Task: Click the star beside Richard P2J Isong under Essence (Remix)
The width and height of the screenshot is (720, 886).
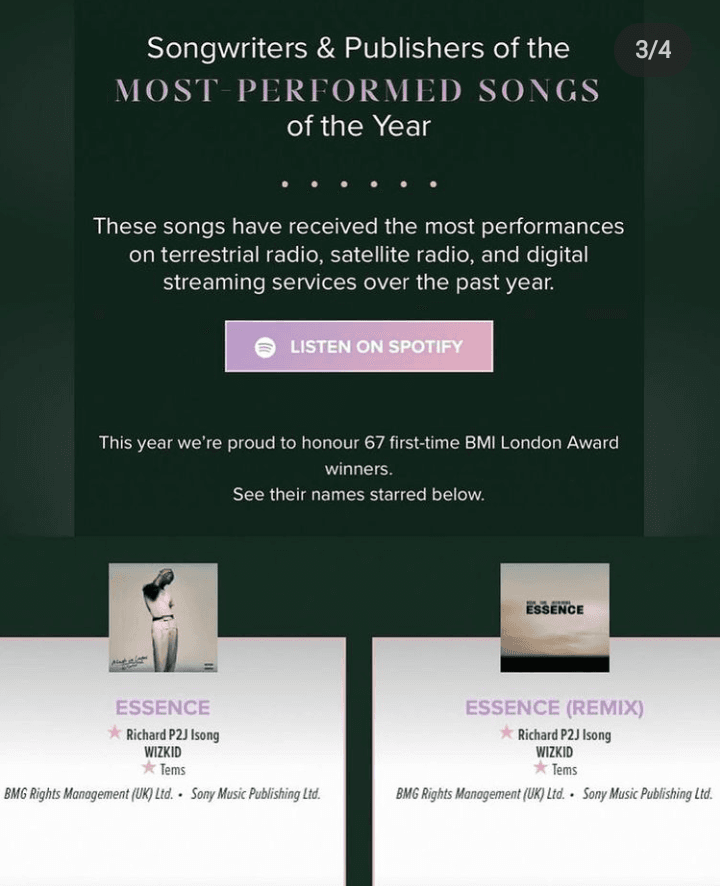Action: tap(506, 733)
